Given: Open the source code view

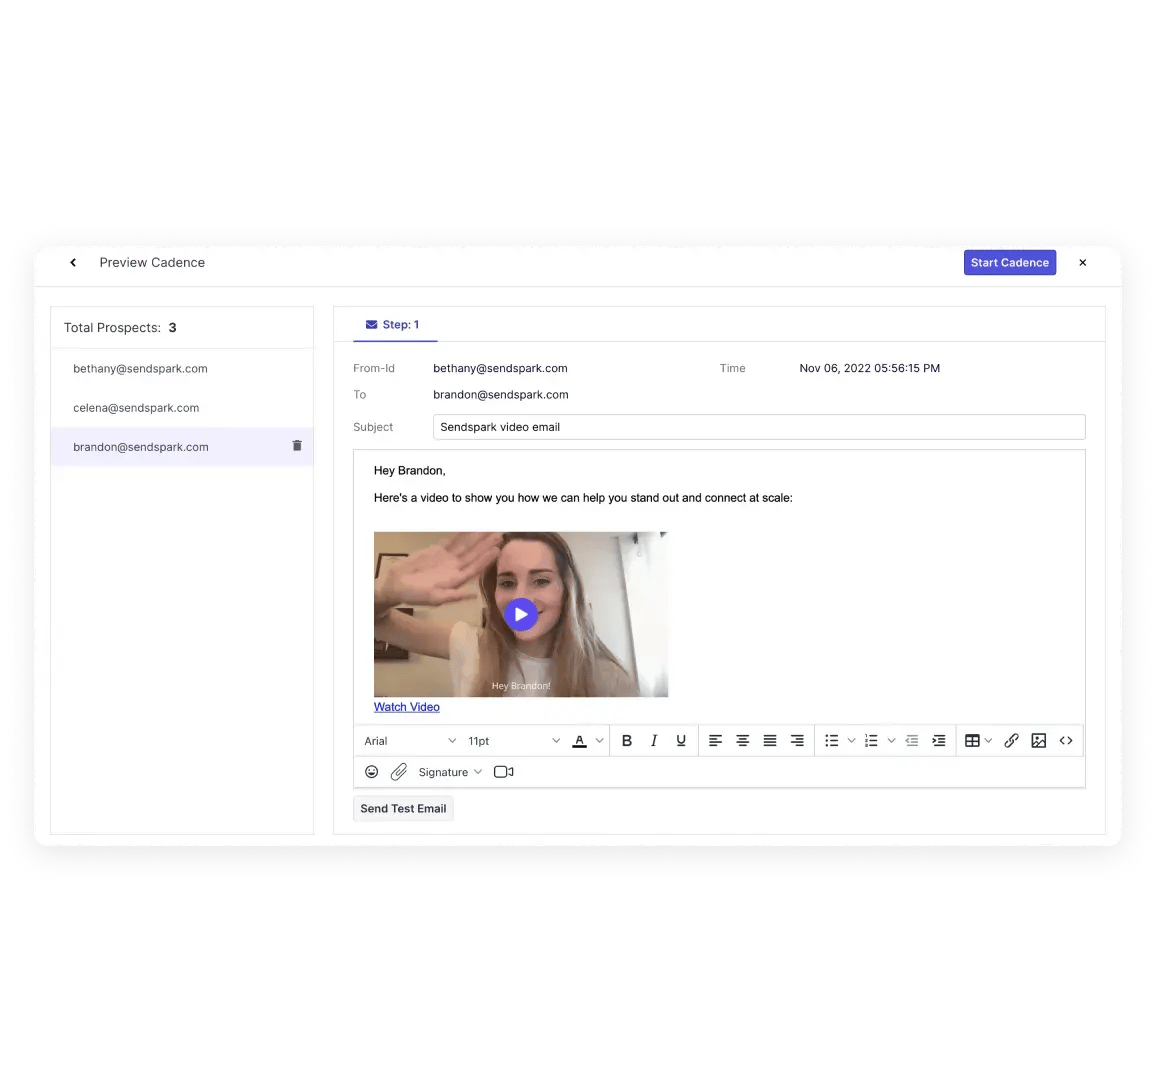Looking at the screenshot, I should [1066, 740].
